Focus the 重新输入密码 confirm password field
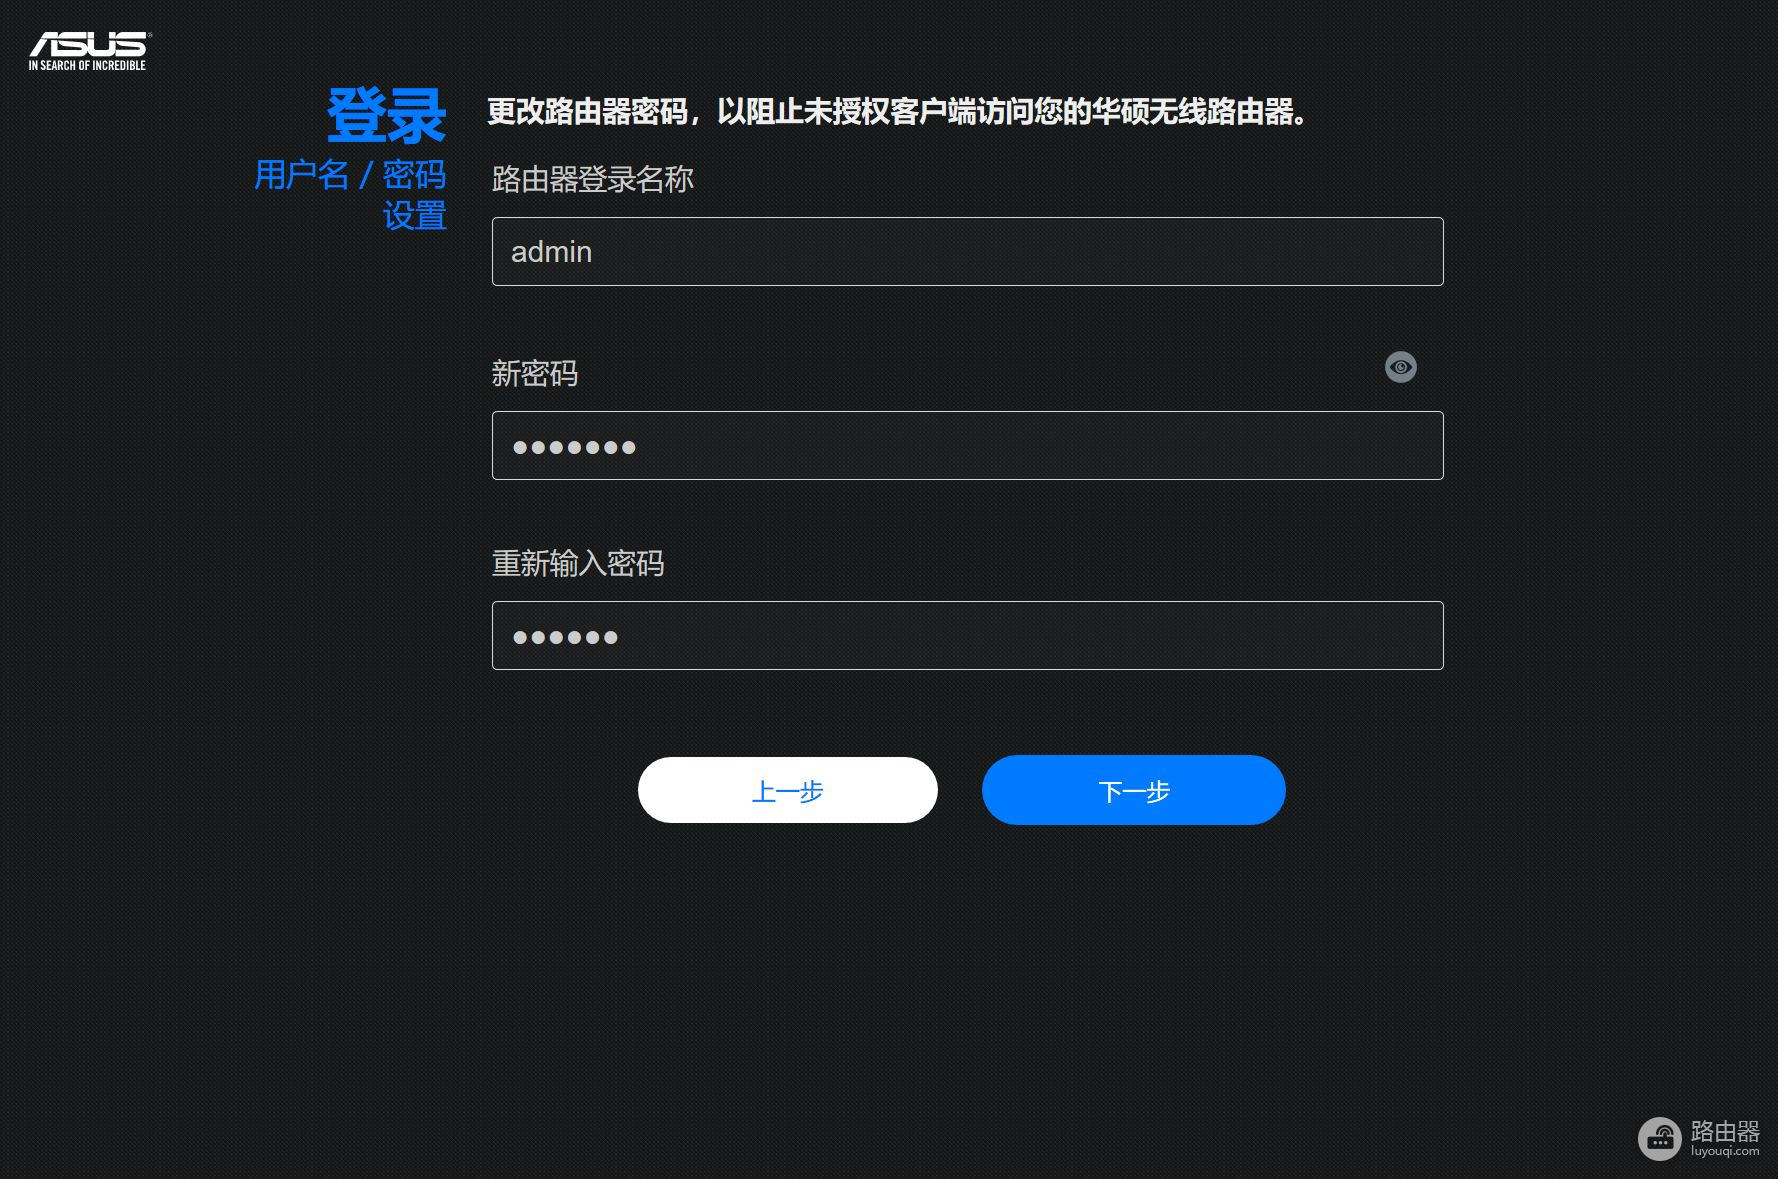The image size is (1778, 1179). [968, 635]
